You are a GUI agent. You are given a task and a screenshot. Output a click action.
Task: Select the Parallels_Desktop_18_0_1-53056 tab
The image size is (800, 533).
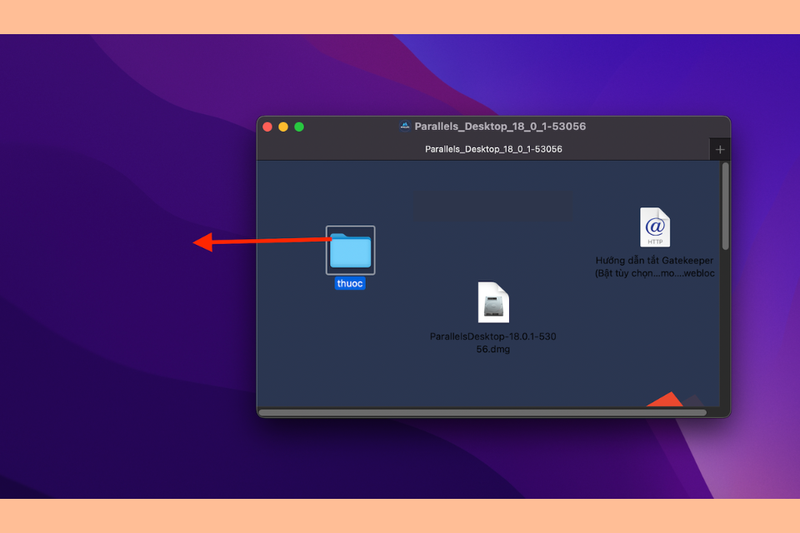483,149
